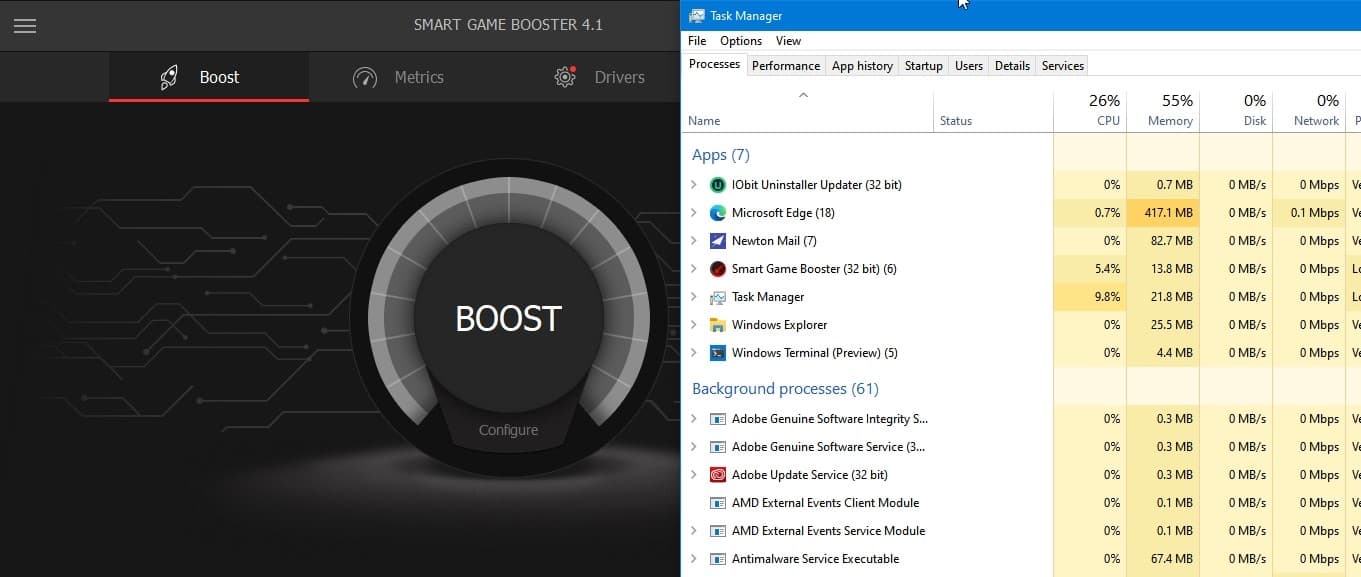
Task: Sort processes by the Network column
Action: pos(1309,111)
